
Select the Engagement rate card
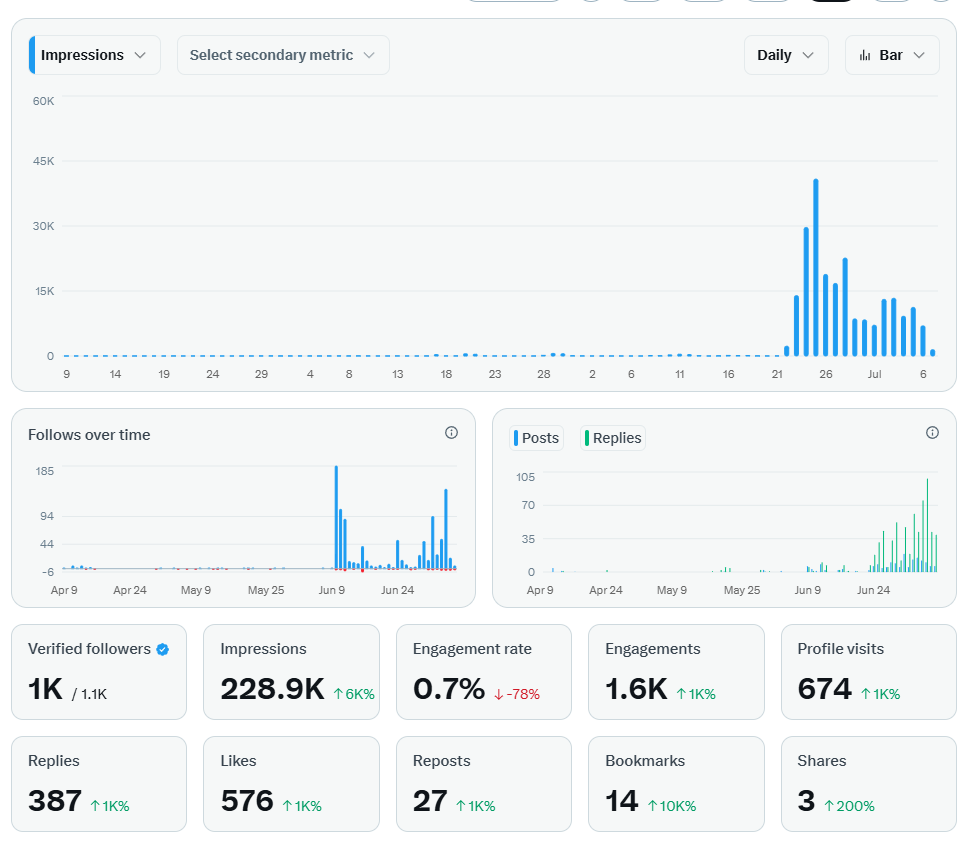tap(484, 672)
